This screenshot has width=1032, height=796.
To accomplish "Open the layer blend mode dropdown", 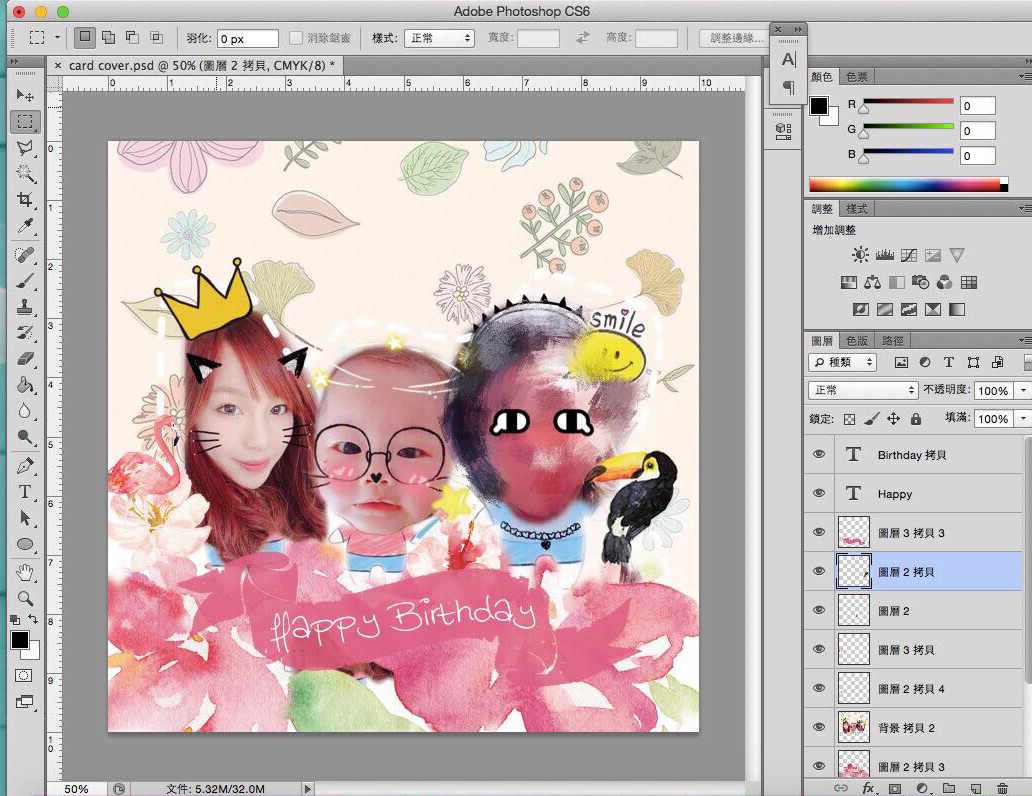I will click(862, 390).
